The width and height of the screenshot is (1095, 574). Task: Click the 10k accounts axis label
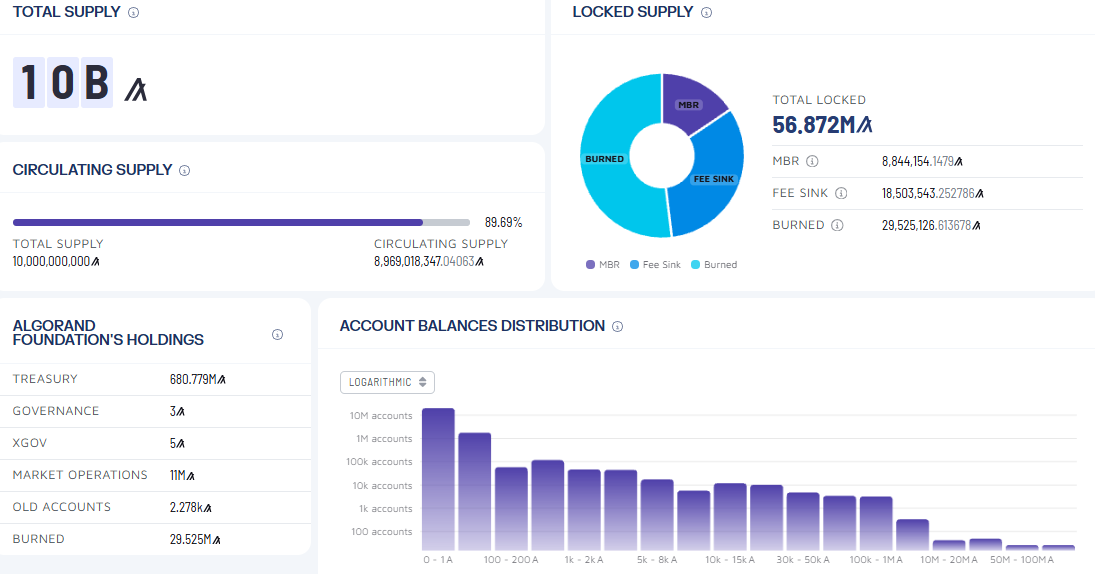[x=383, y=485]
